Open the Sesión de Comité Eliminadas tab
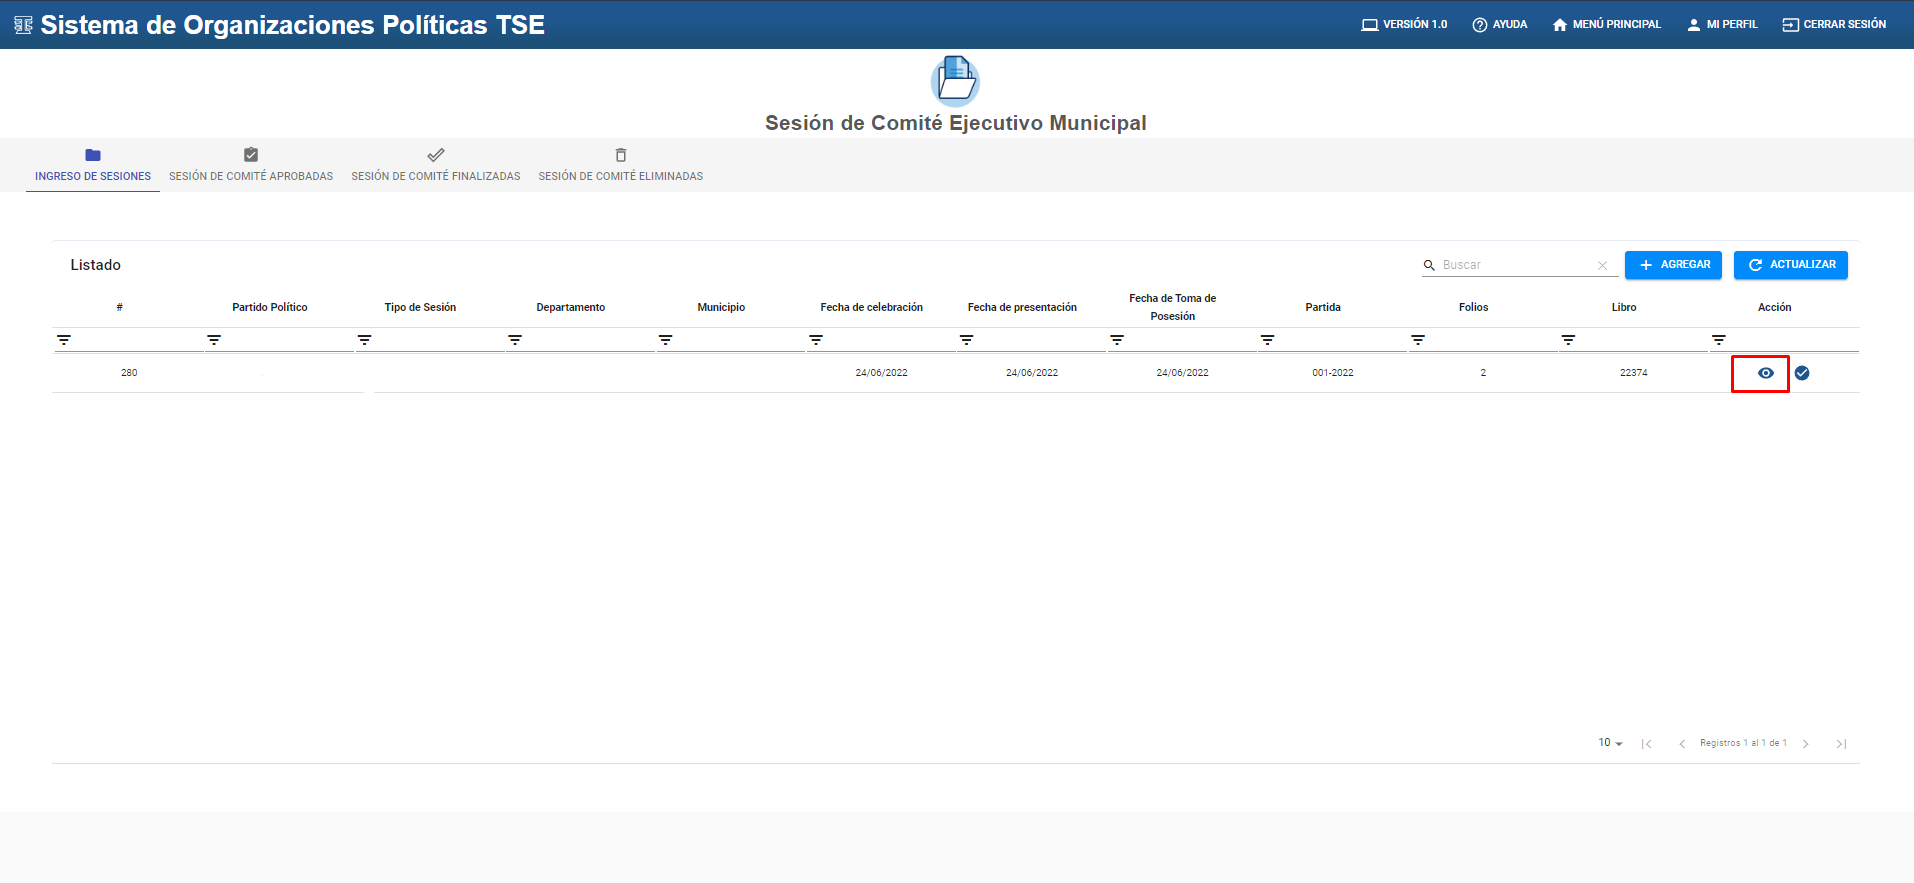The height and width of the screenshot is (883, 1914). tap(620, 165)
